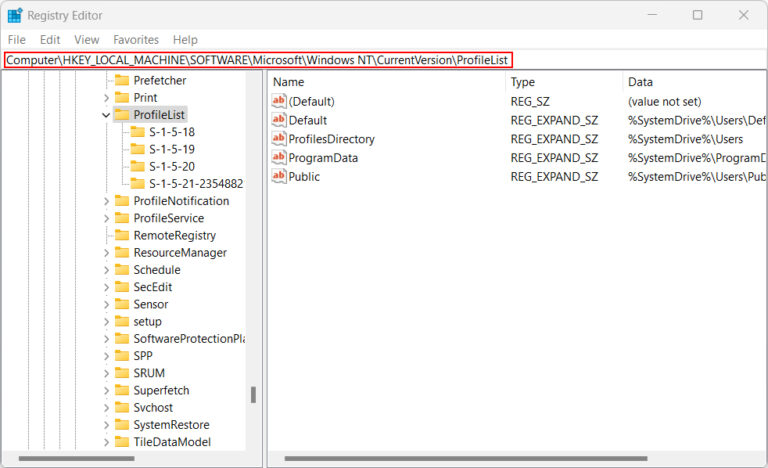Select the S-1-5-18 folder icon
This screenshot has height=468, width=768.
coord(138,132)
